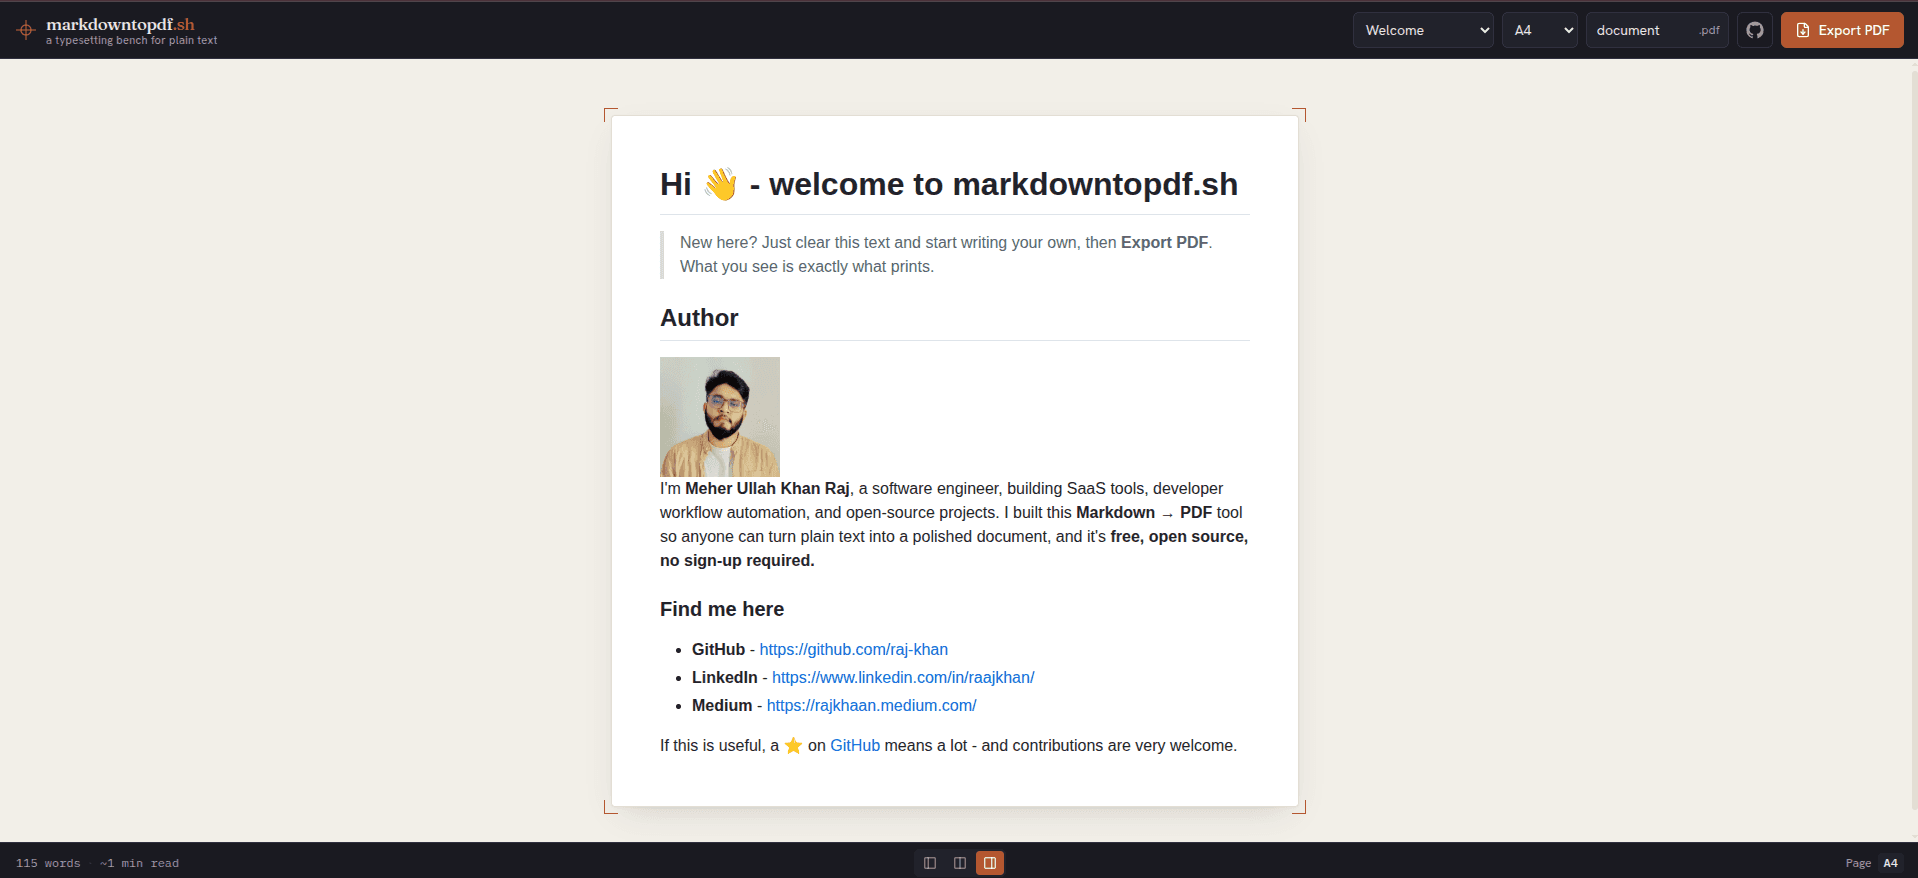Click the markdowntopdf.sh crosshair logo icon
This screenshot has width=1918, height=878.
[x=26, y=30]
